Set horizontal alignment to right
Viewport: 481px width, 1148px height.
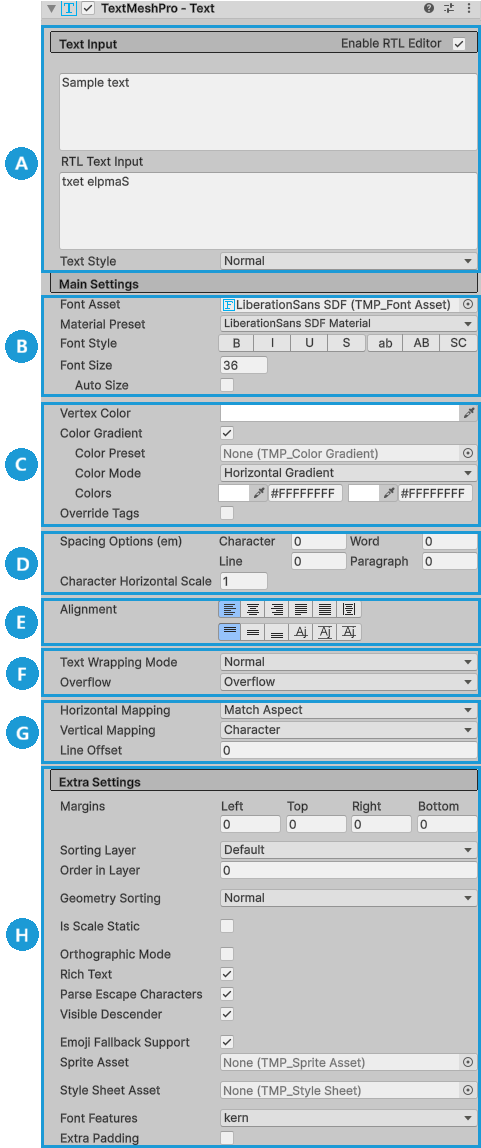click(276, 609)
